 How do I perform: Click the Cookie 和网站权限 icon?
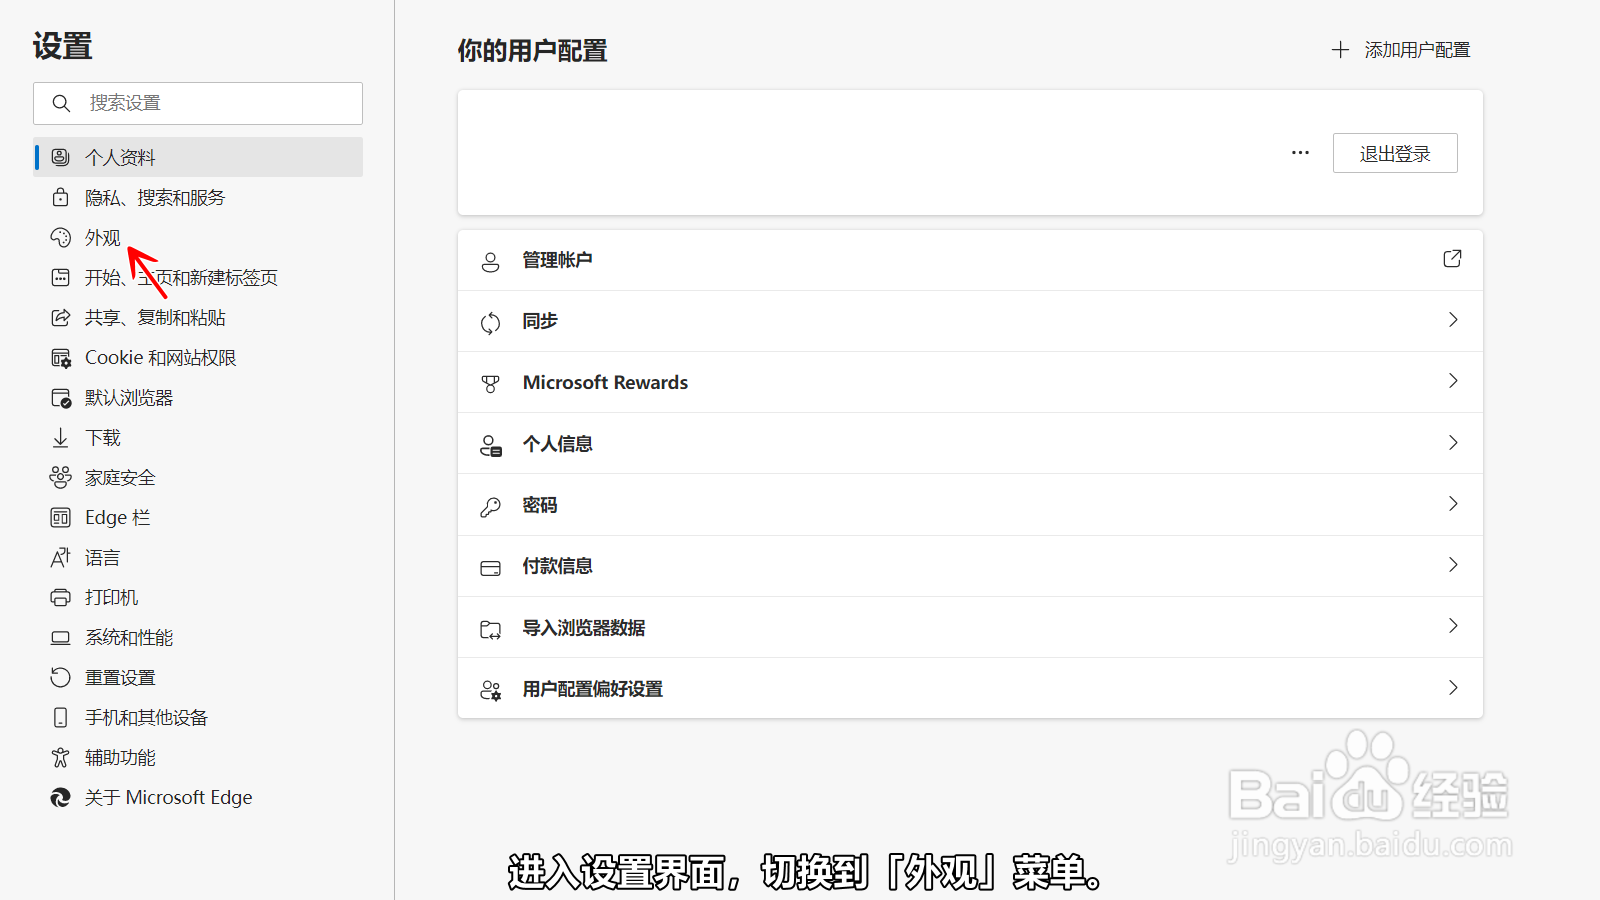click(x=61, y=357)
